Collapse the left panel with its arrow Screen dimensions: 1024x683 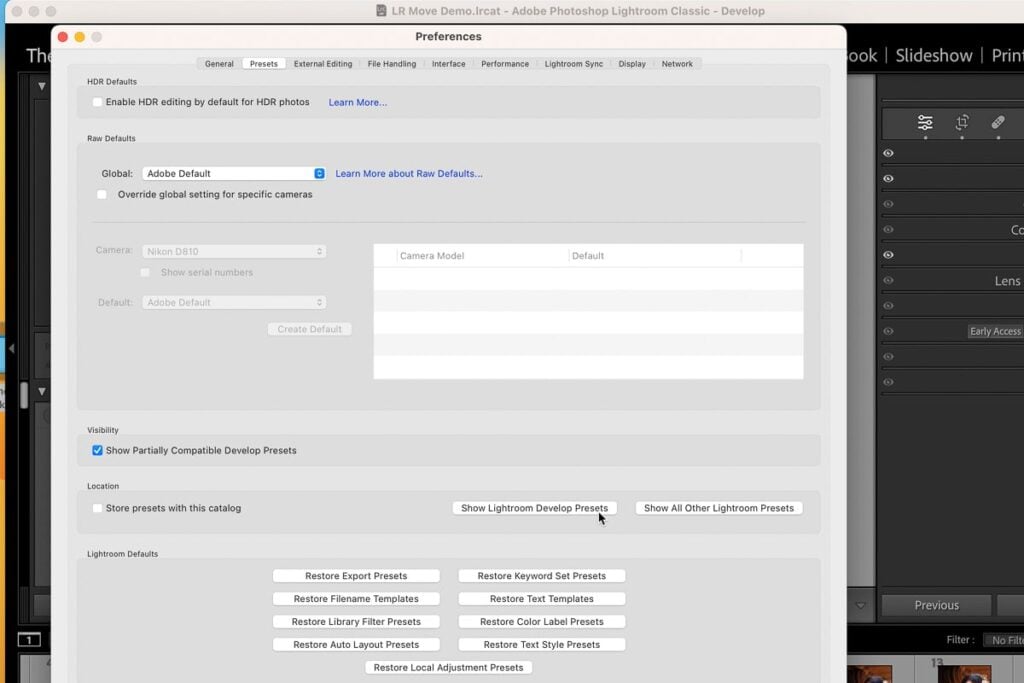[11, 347]
